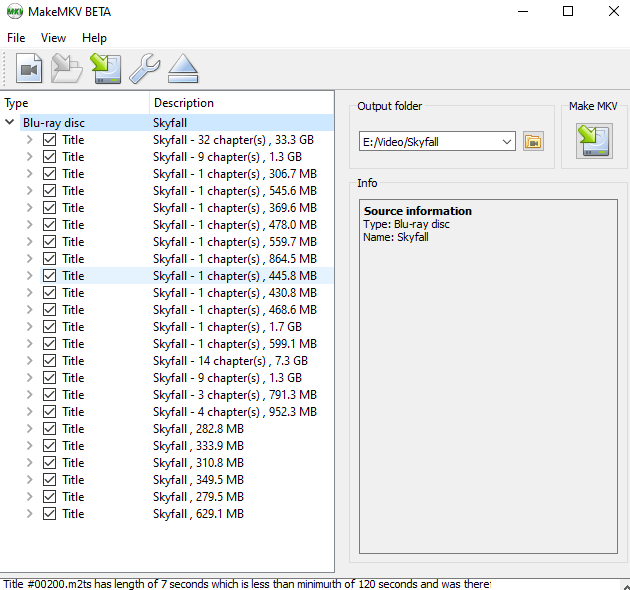The width and height of the screenshot is (630, 590).
Task: Select 'Skyfall , 629.1 MB' description
Action: click(x=198, y=514)
